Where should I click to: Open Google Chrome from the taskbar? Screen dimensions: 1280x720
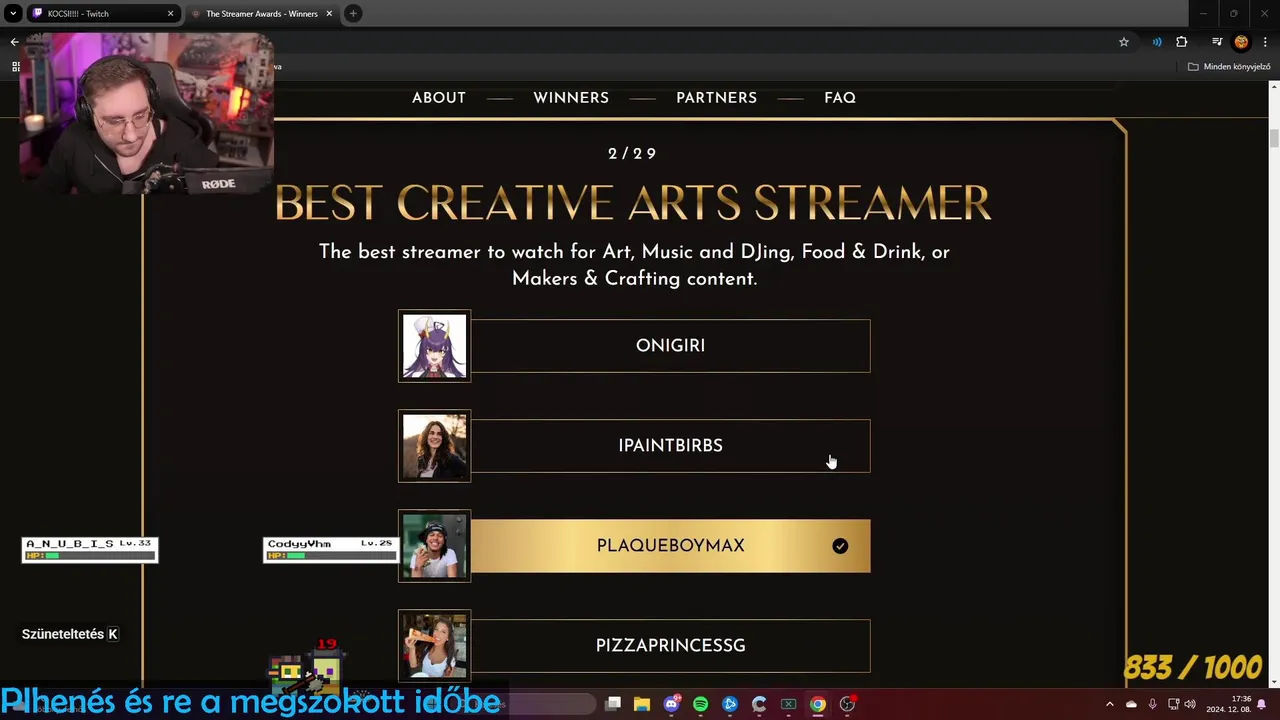coord(818,704)
